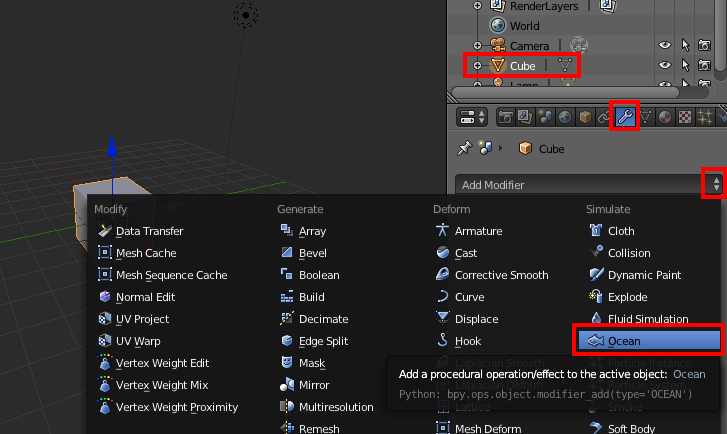Choose the Data Transfer modifier

coord(149,230)
